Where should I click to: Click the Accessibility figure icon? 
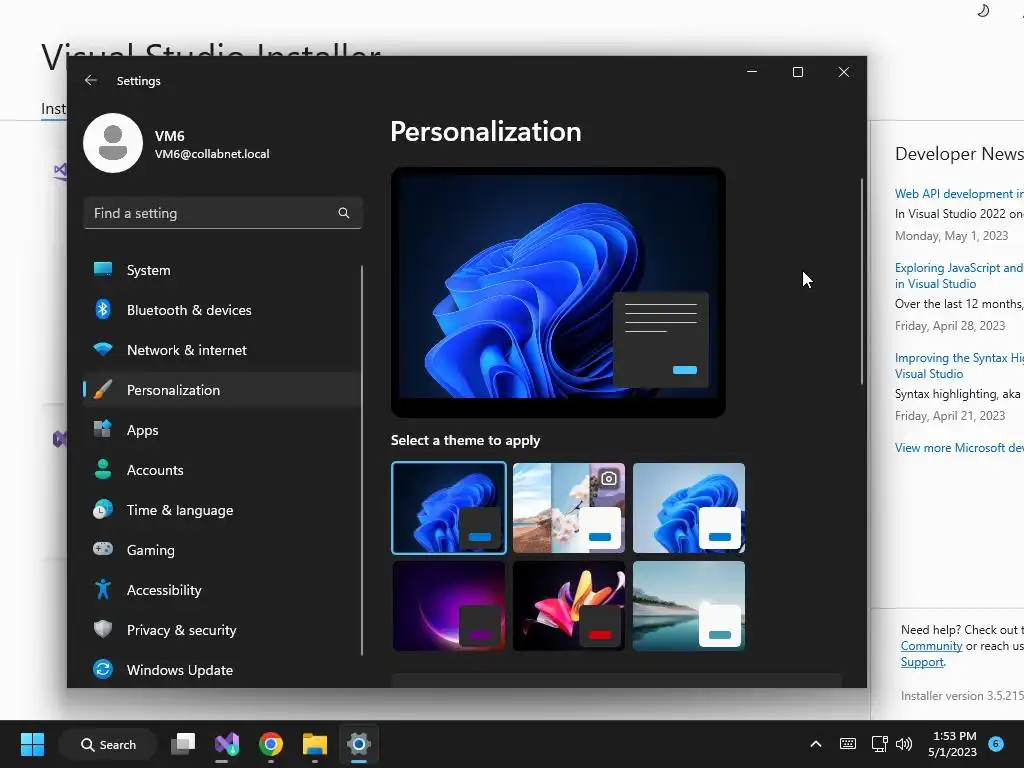pyautogui.click(x=103, y=589)
